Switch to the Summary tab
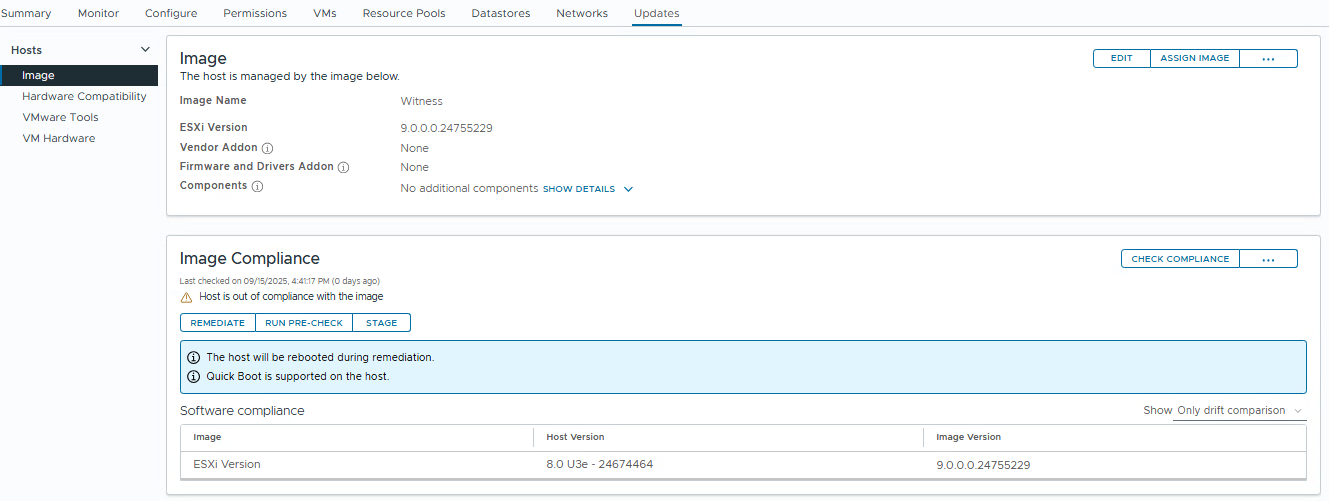This screenshot has width=1329, height=501. (x=26, y=13)
